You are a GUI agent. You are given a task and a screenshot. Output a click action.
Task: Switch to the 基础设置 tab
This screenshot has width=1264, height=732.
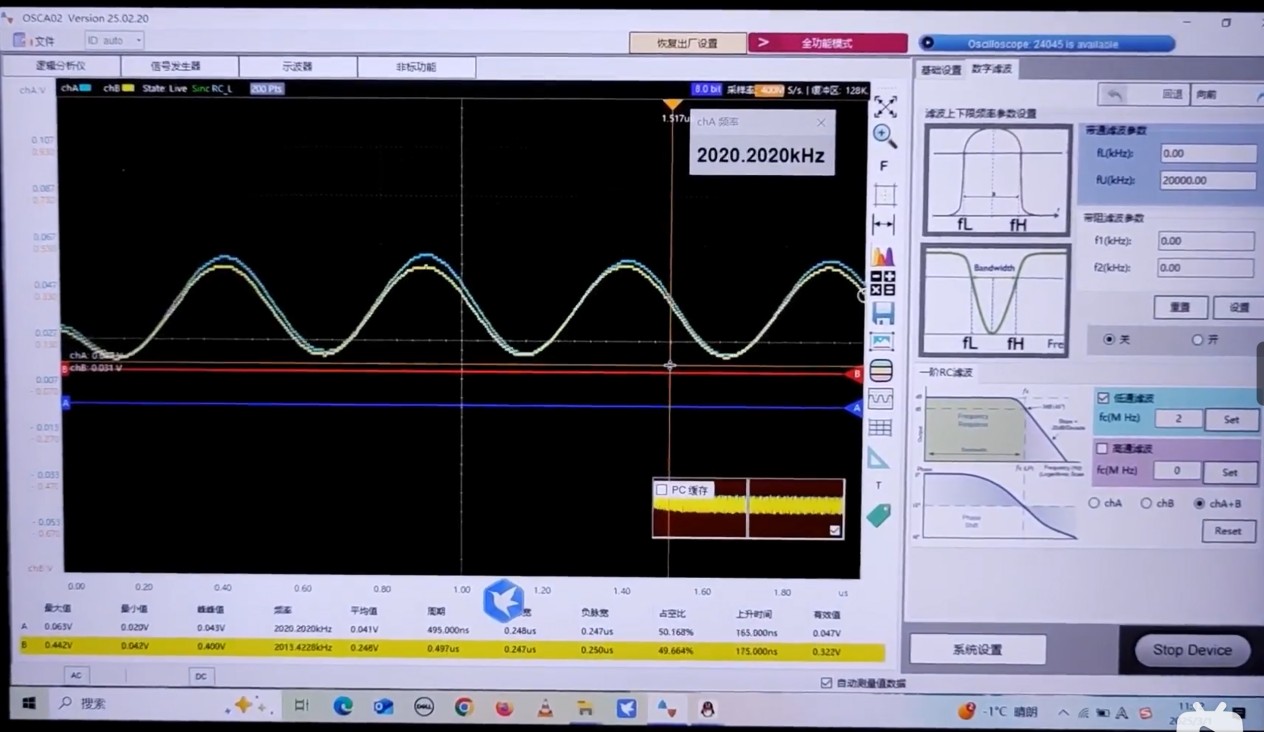[940, 70]
